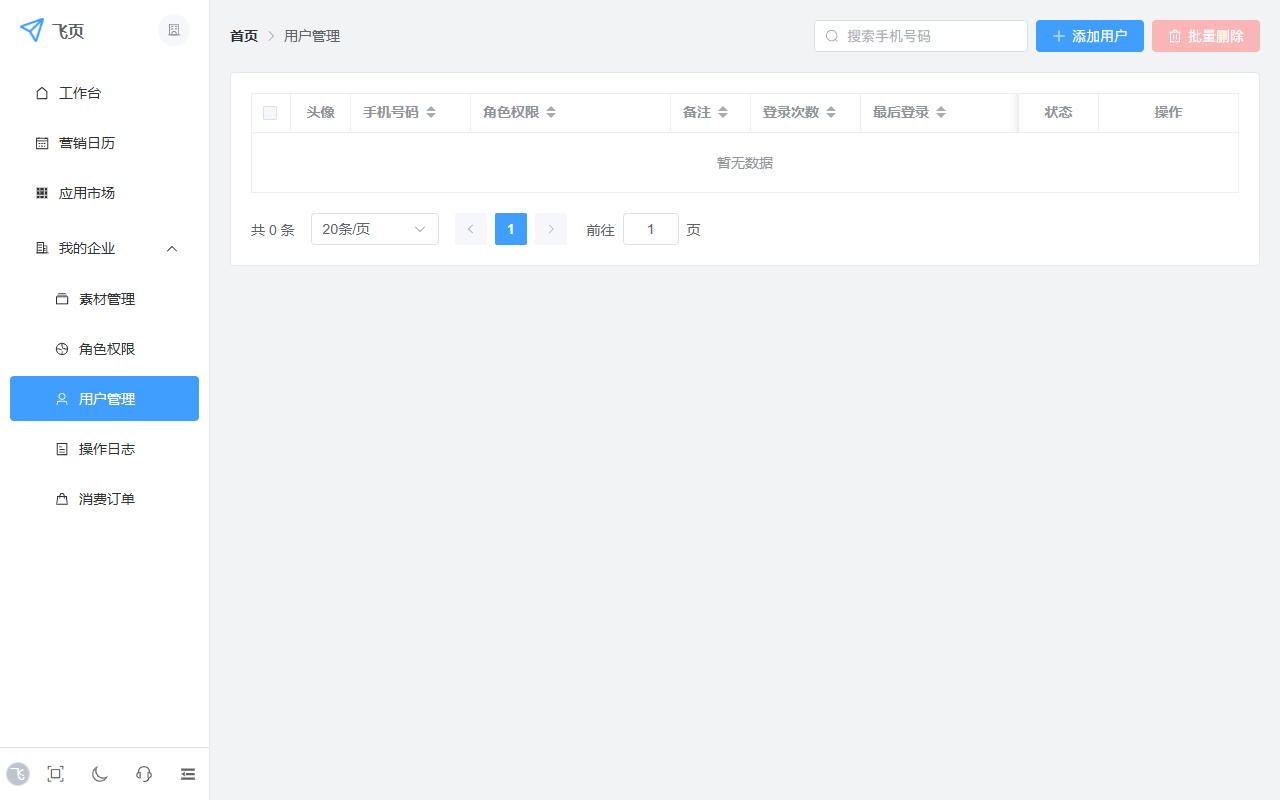Image resolution: width=1280 pixels, height=800 pixels.
Task: Enable dark mode with the moon icon
Action: pyautogui.click(x=99, y=773)
